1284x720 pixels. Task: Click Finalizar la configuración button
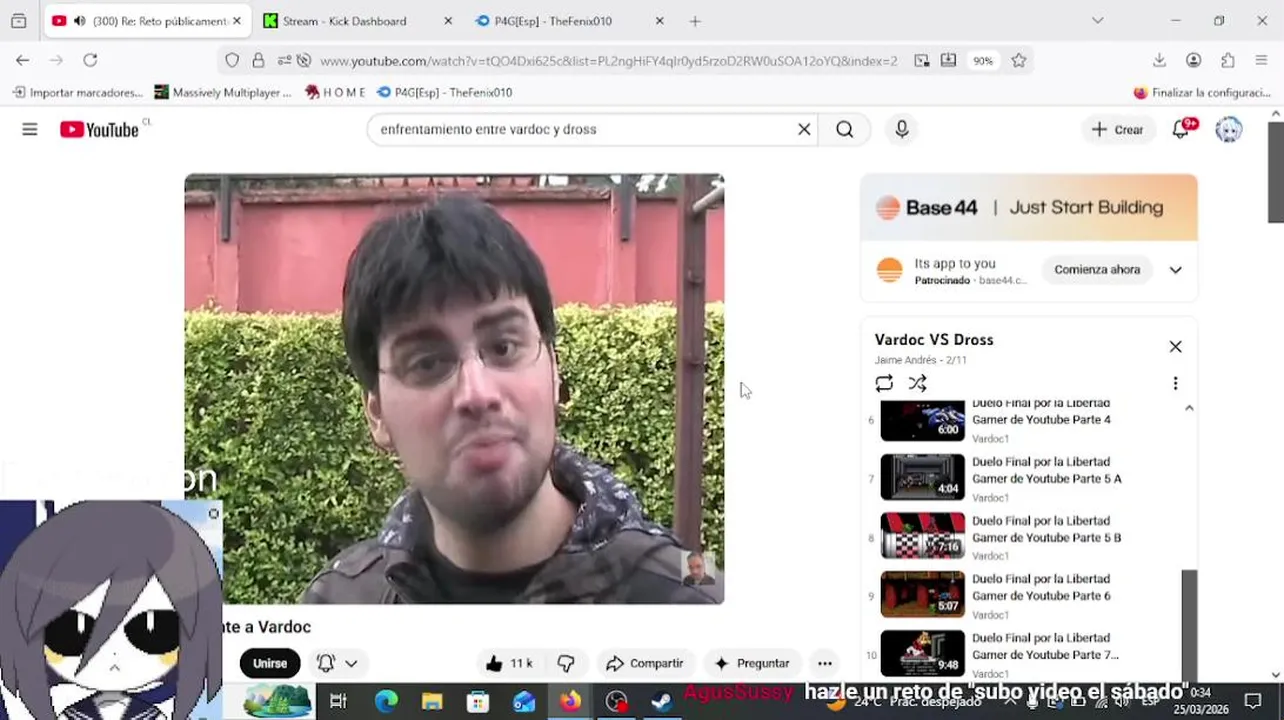point(1202,92)
